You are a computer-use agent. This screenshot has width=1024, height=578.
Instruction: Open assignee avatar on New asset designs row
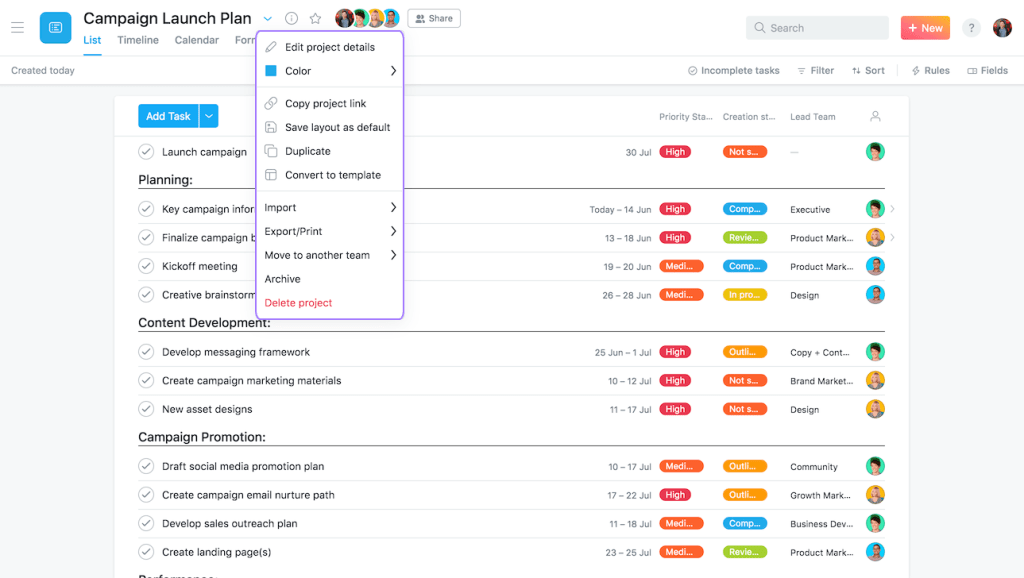[875, 409]
